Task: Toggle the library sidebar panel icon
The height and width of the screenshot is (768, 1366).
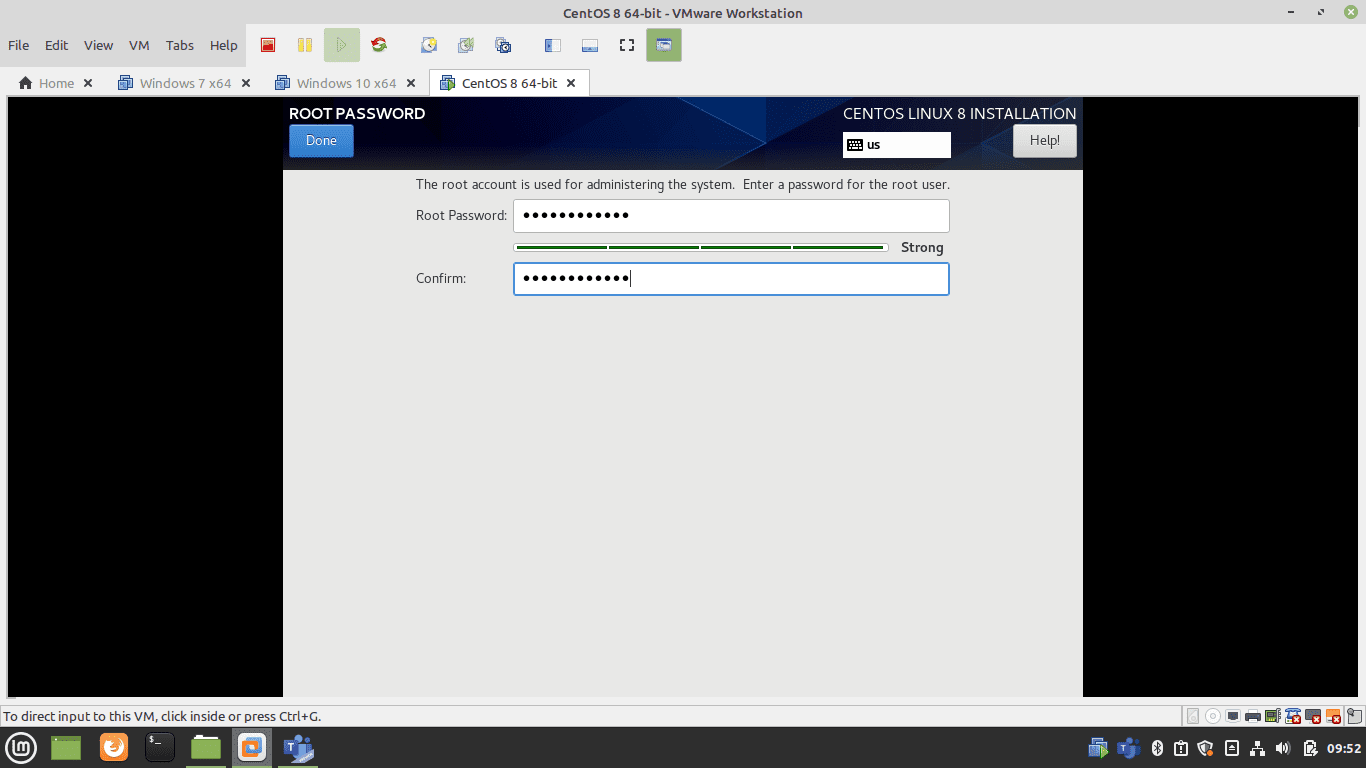Action: (x=552, y=45)
